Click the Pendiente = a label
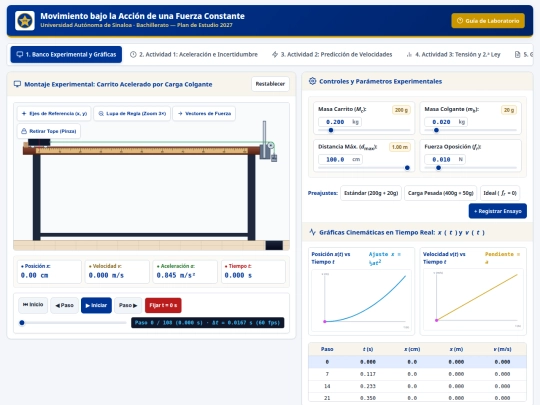The height and width of the screenshot is (405, 540). coord(502,258)
